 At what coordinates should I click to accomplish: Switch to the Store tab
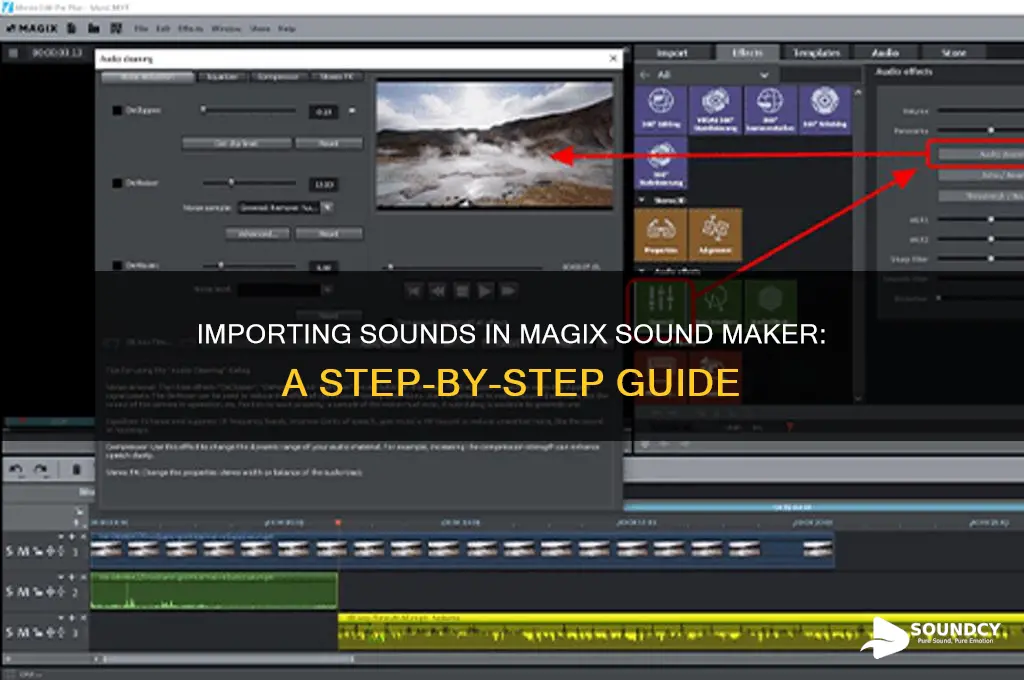point(954,53)
